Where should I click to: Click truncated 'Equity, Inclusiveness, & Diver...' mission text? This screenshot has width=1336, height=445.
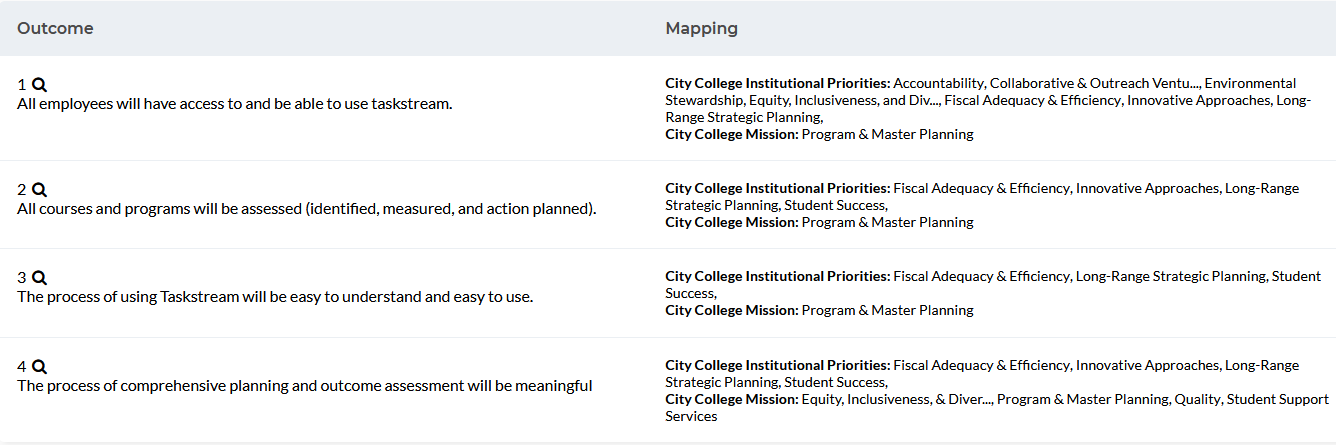click(x=897, y=399)
